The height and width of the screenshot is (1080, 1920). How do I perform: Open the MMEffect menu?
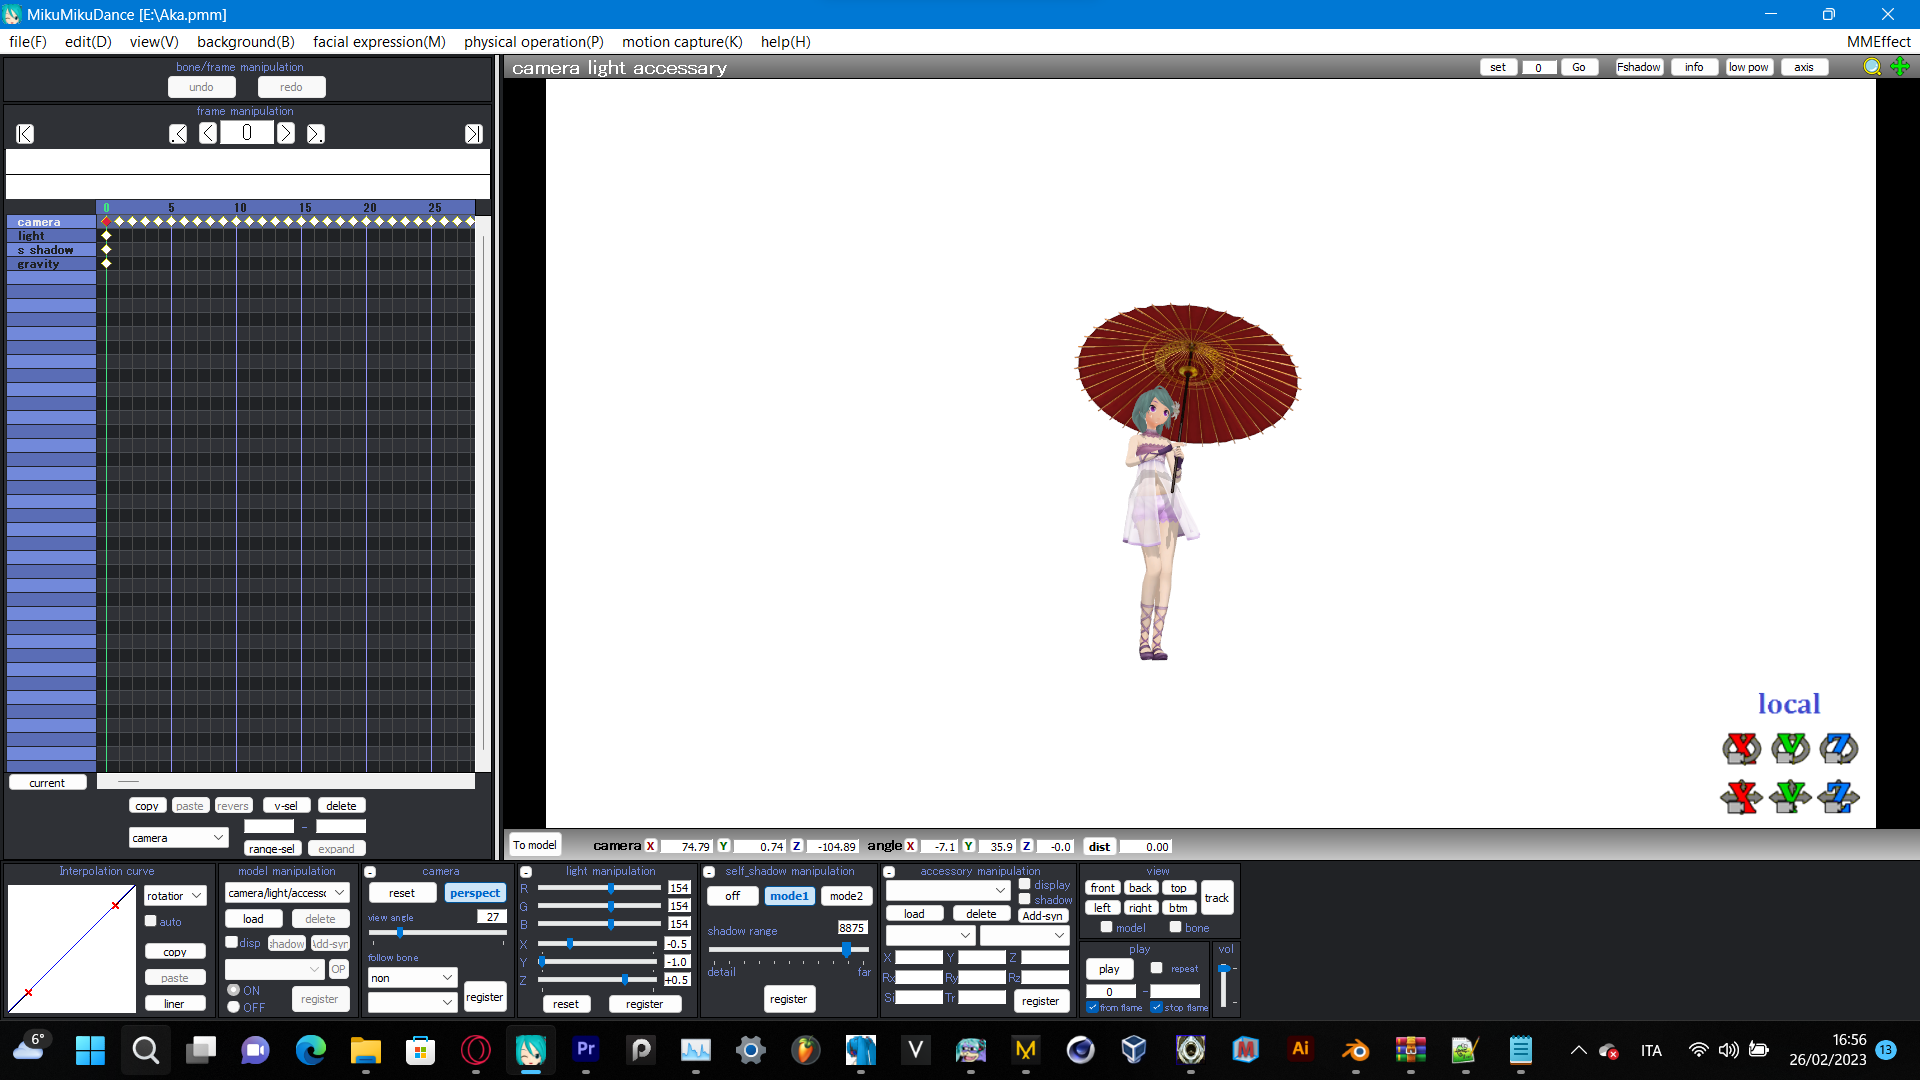click(x=1878, y=42)
